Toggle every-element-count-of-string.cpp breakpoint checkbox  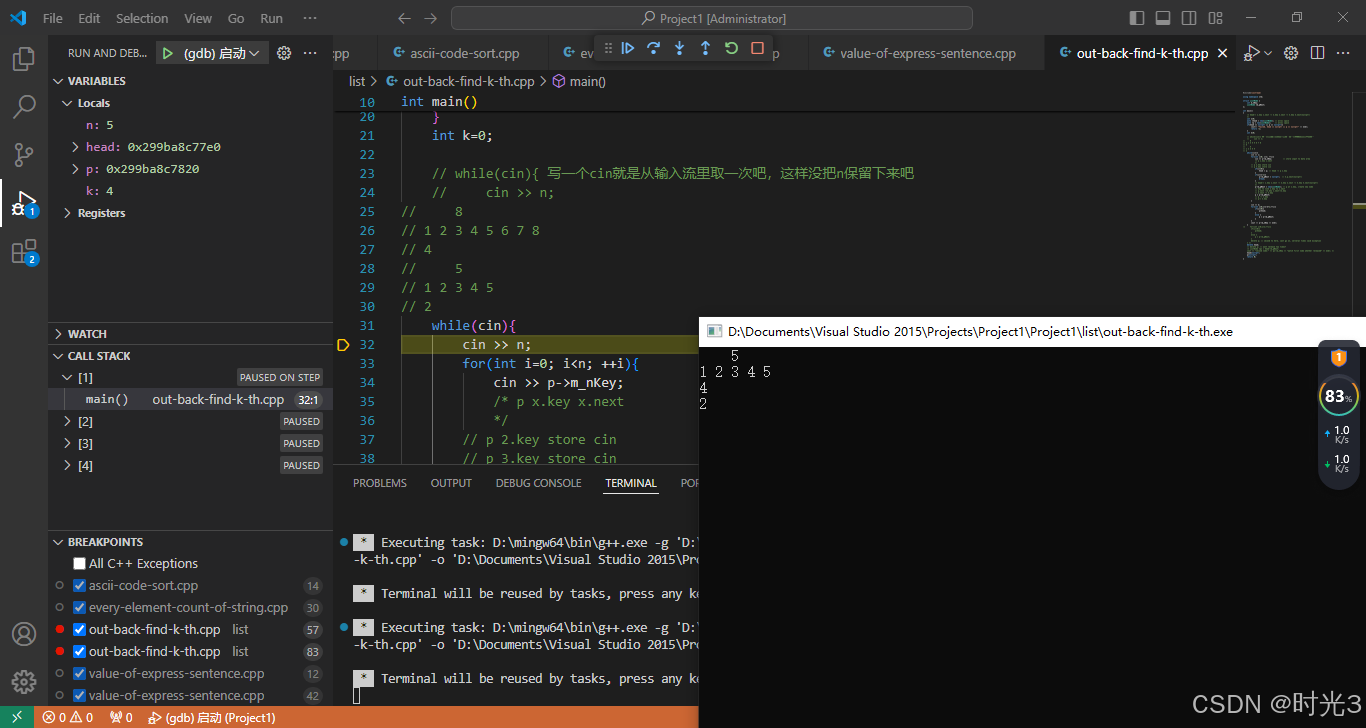79,608
